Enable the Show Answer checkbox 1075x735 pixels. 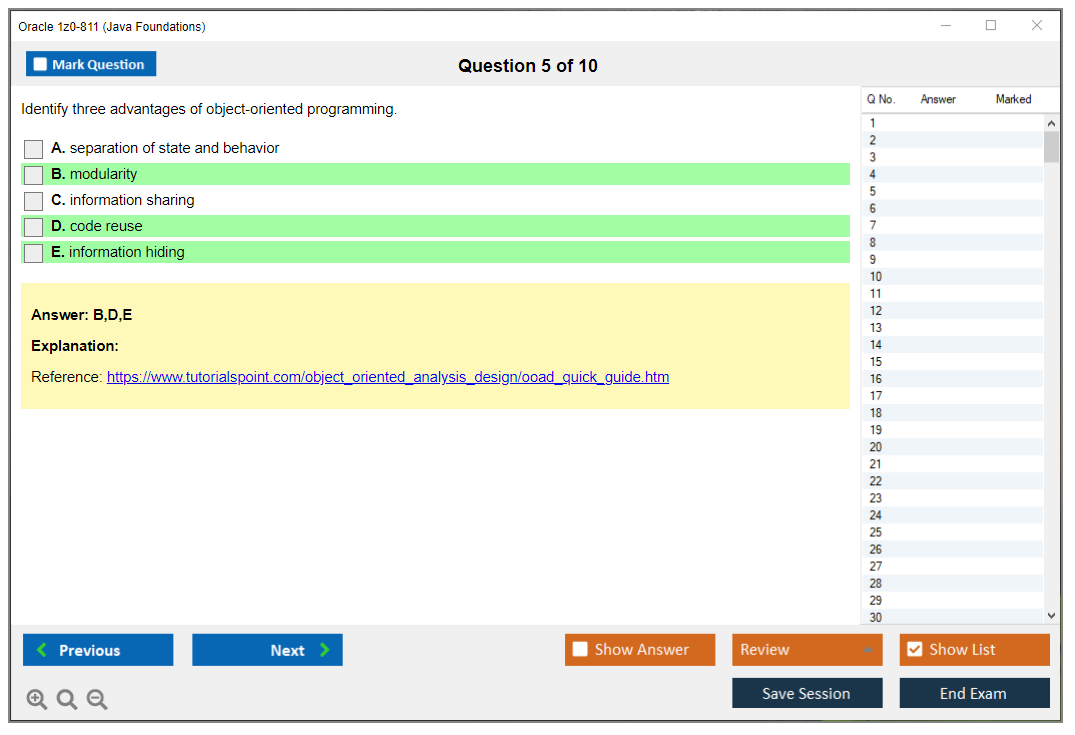click(580, 649)
